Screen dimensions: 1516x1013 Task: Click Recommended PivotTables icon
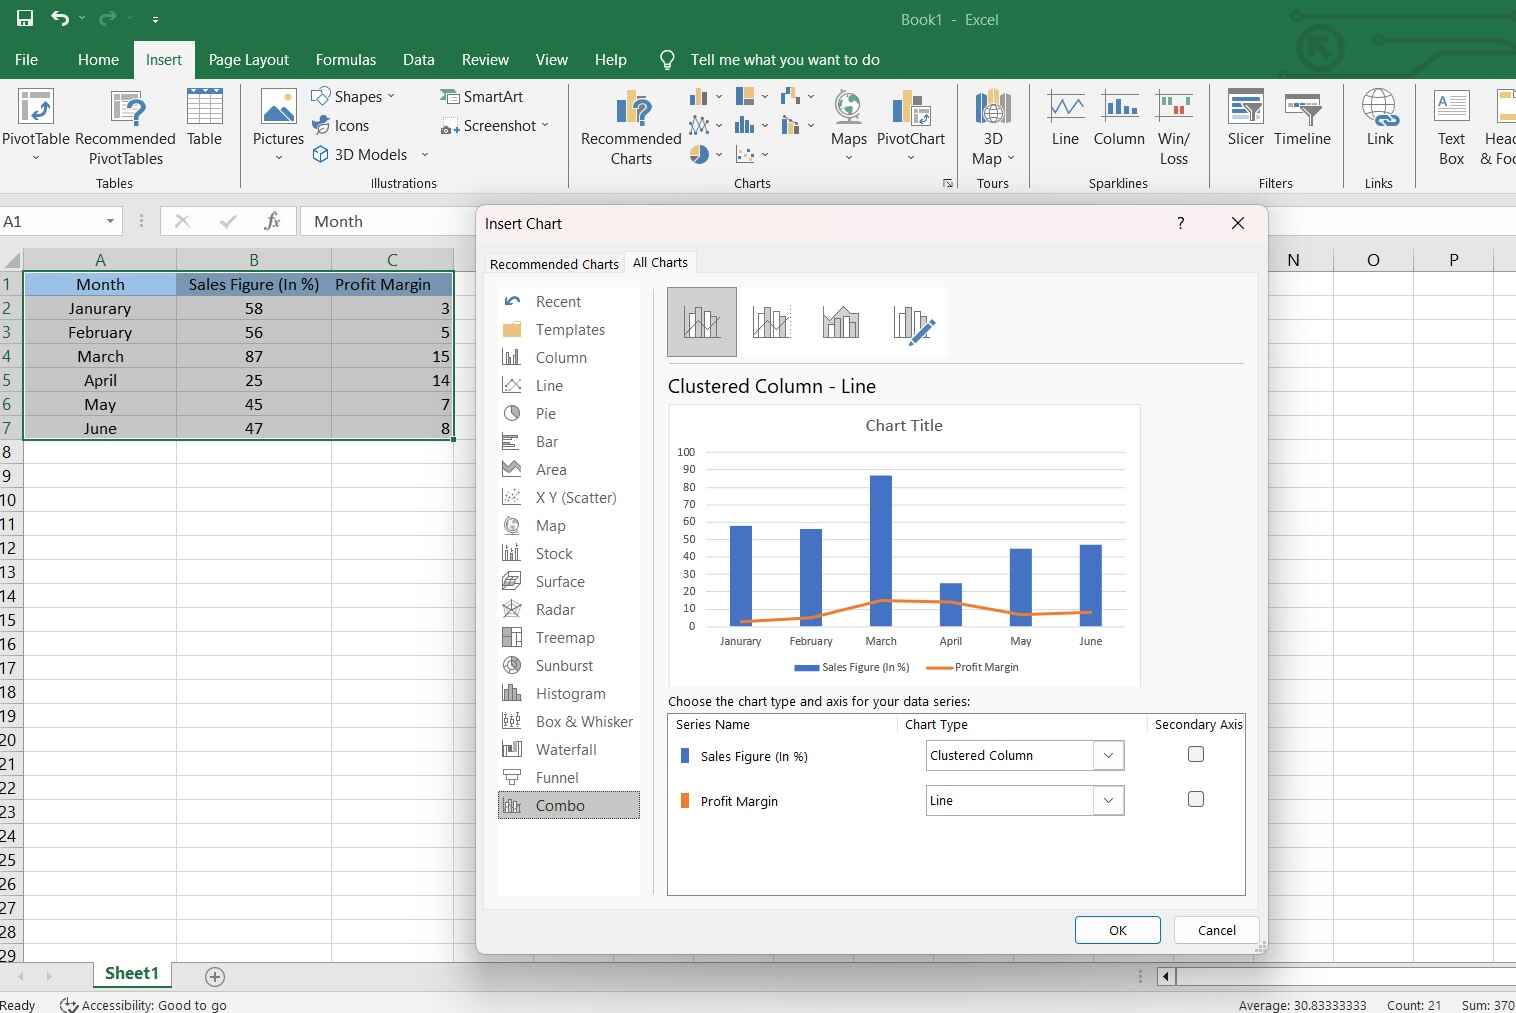coord(126,127)
